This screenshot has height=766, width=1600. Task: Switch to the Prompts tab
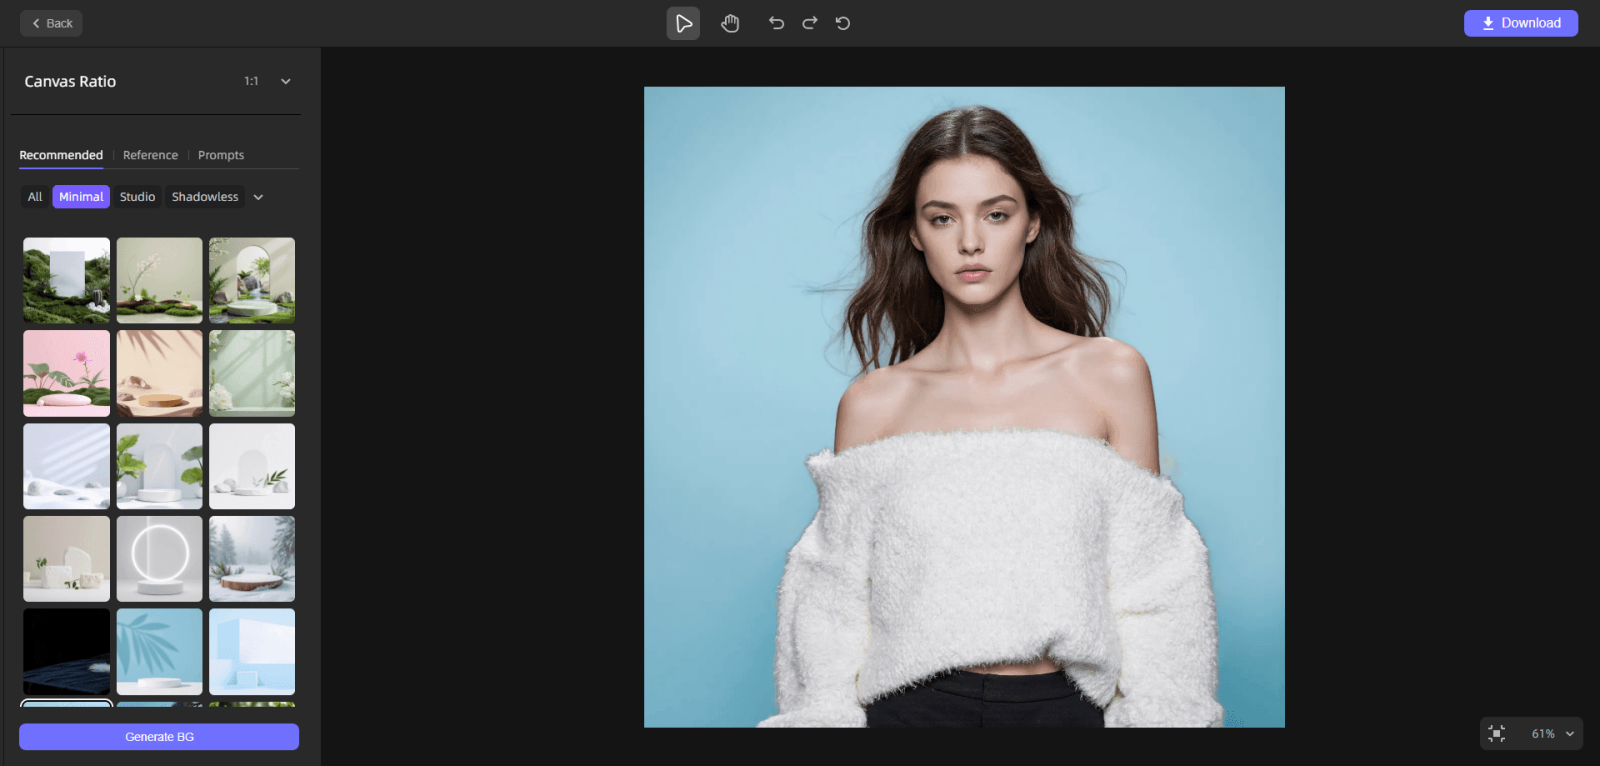(x=221, y=155)
